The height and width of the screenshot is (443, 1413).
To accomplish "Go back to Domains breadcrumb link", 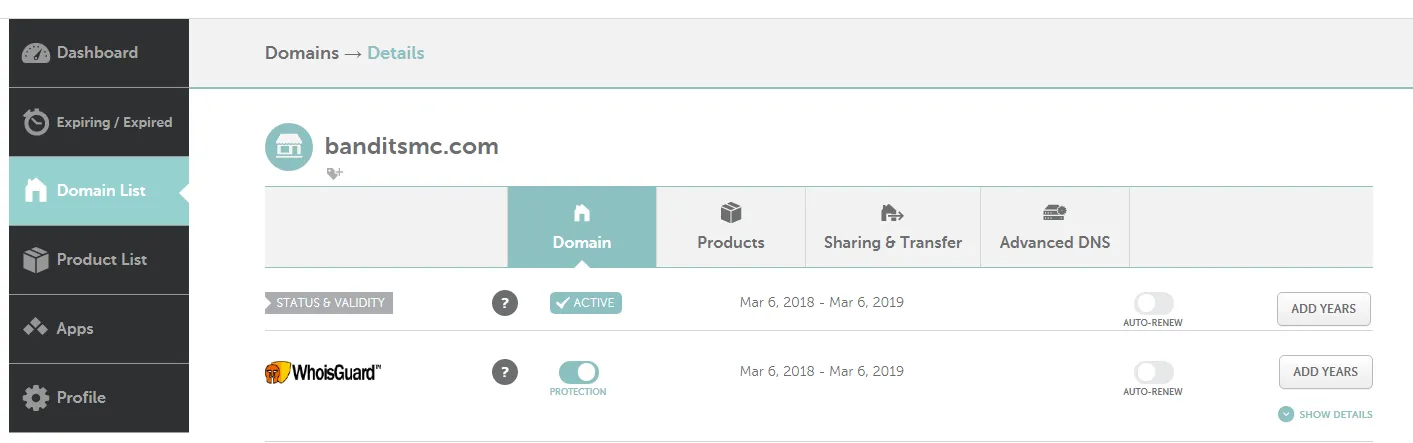I will [301, 53].
